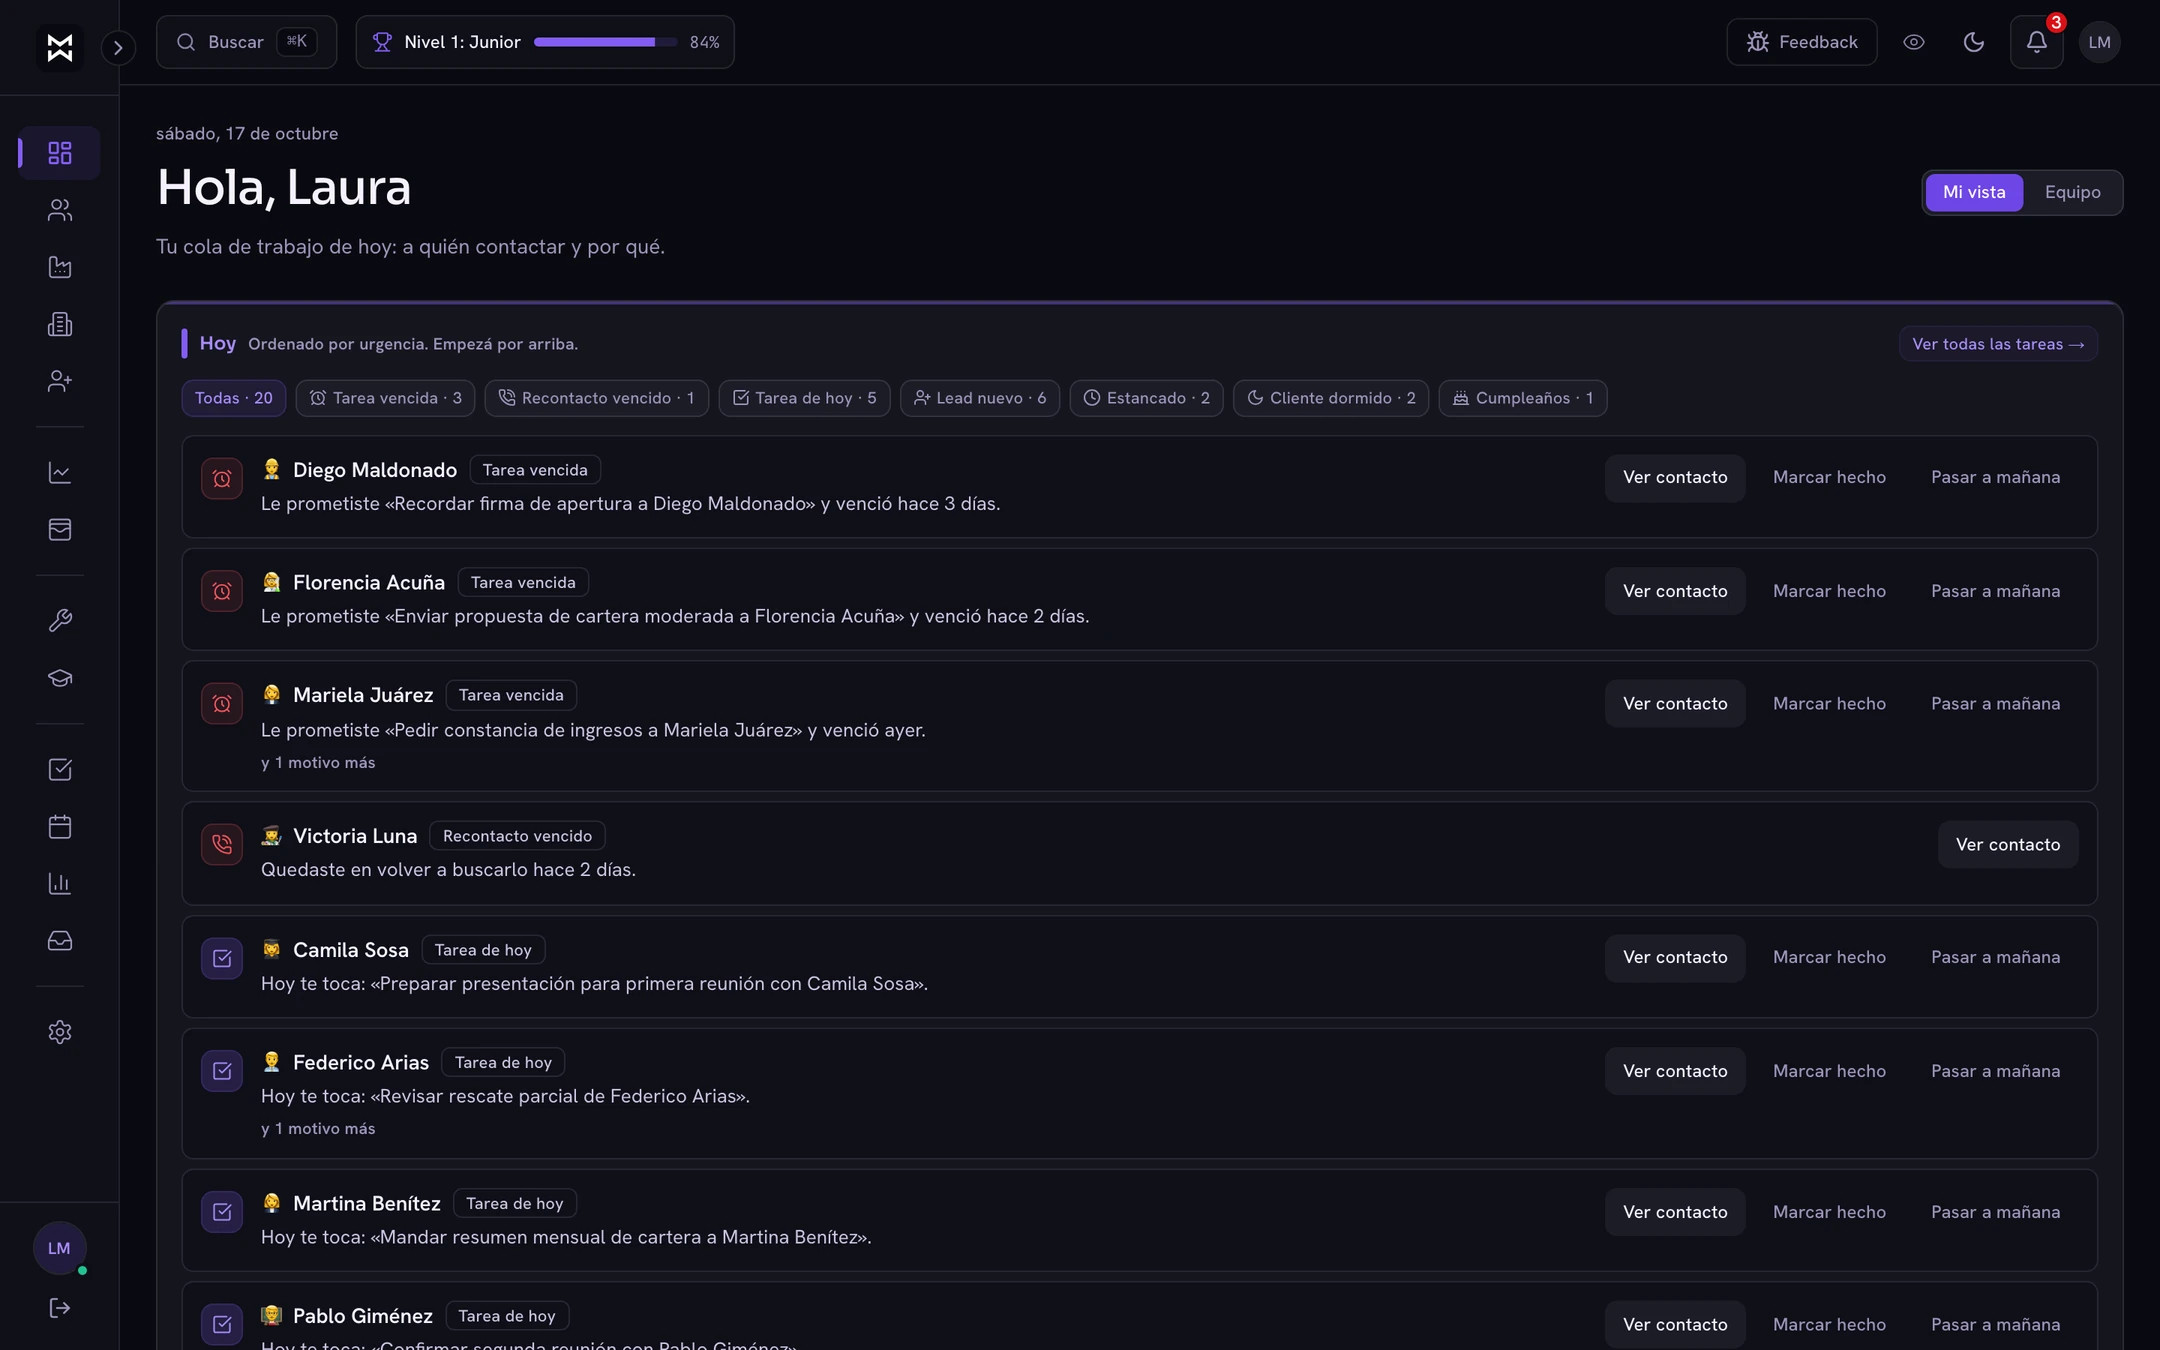Click the logout icon at sidebar bottom
Image resolution: width=2160 pixels, height=1350 pixels.
point(60,1308)
